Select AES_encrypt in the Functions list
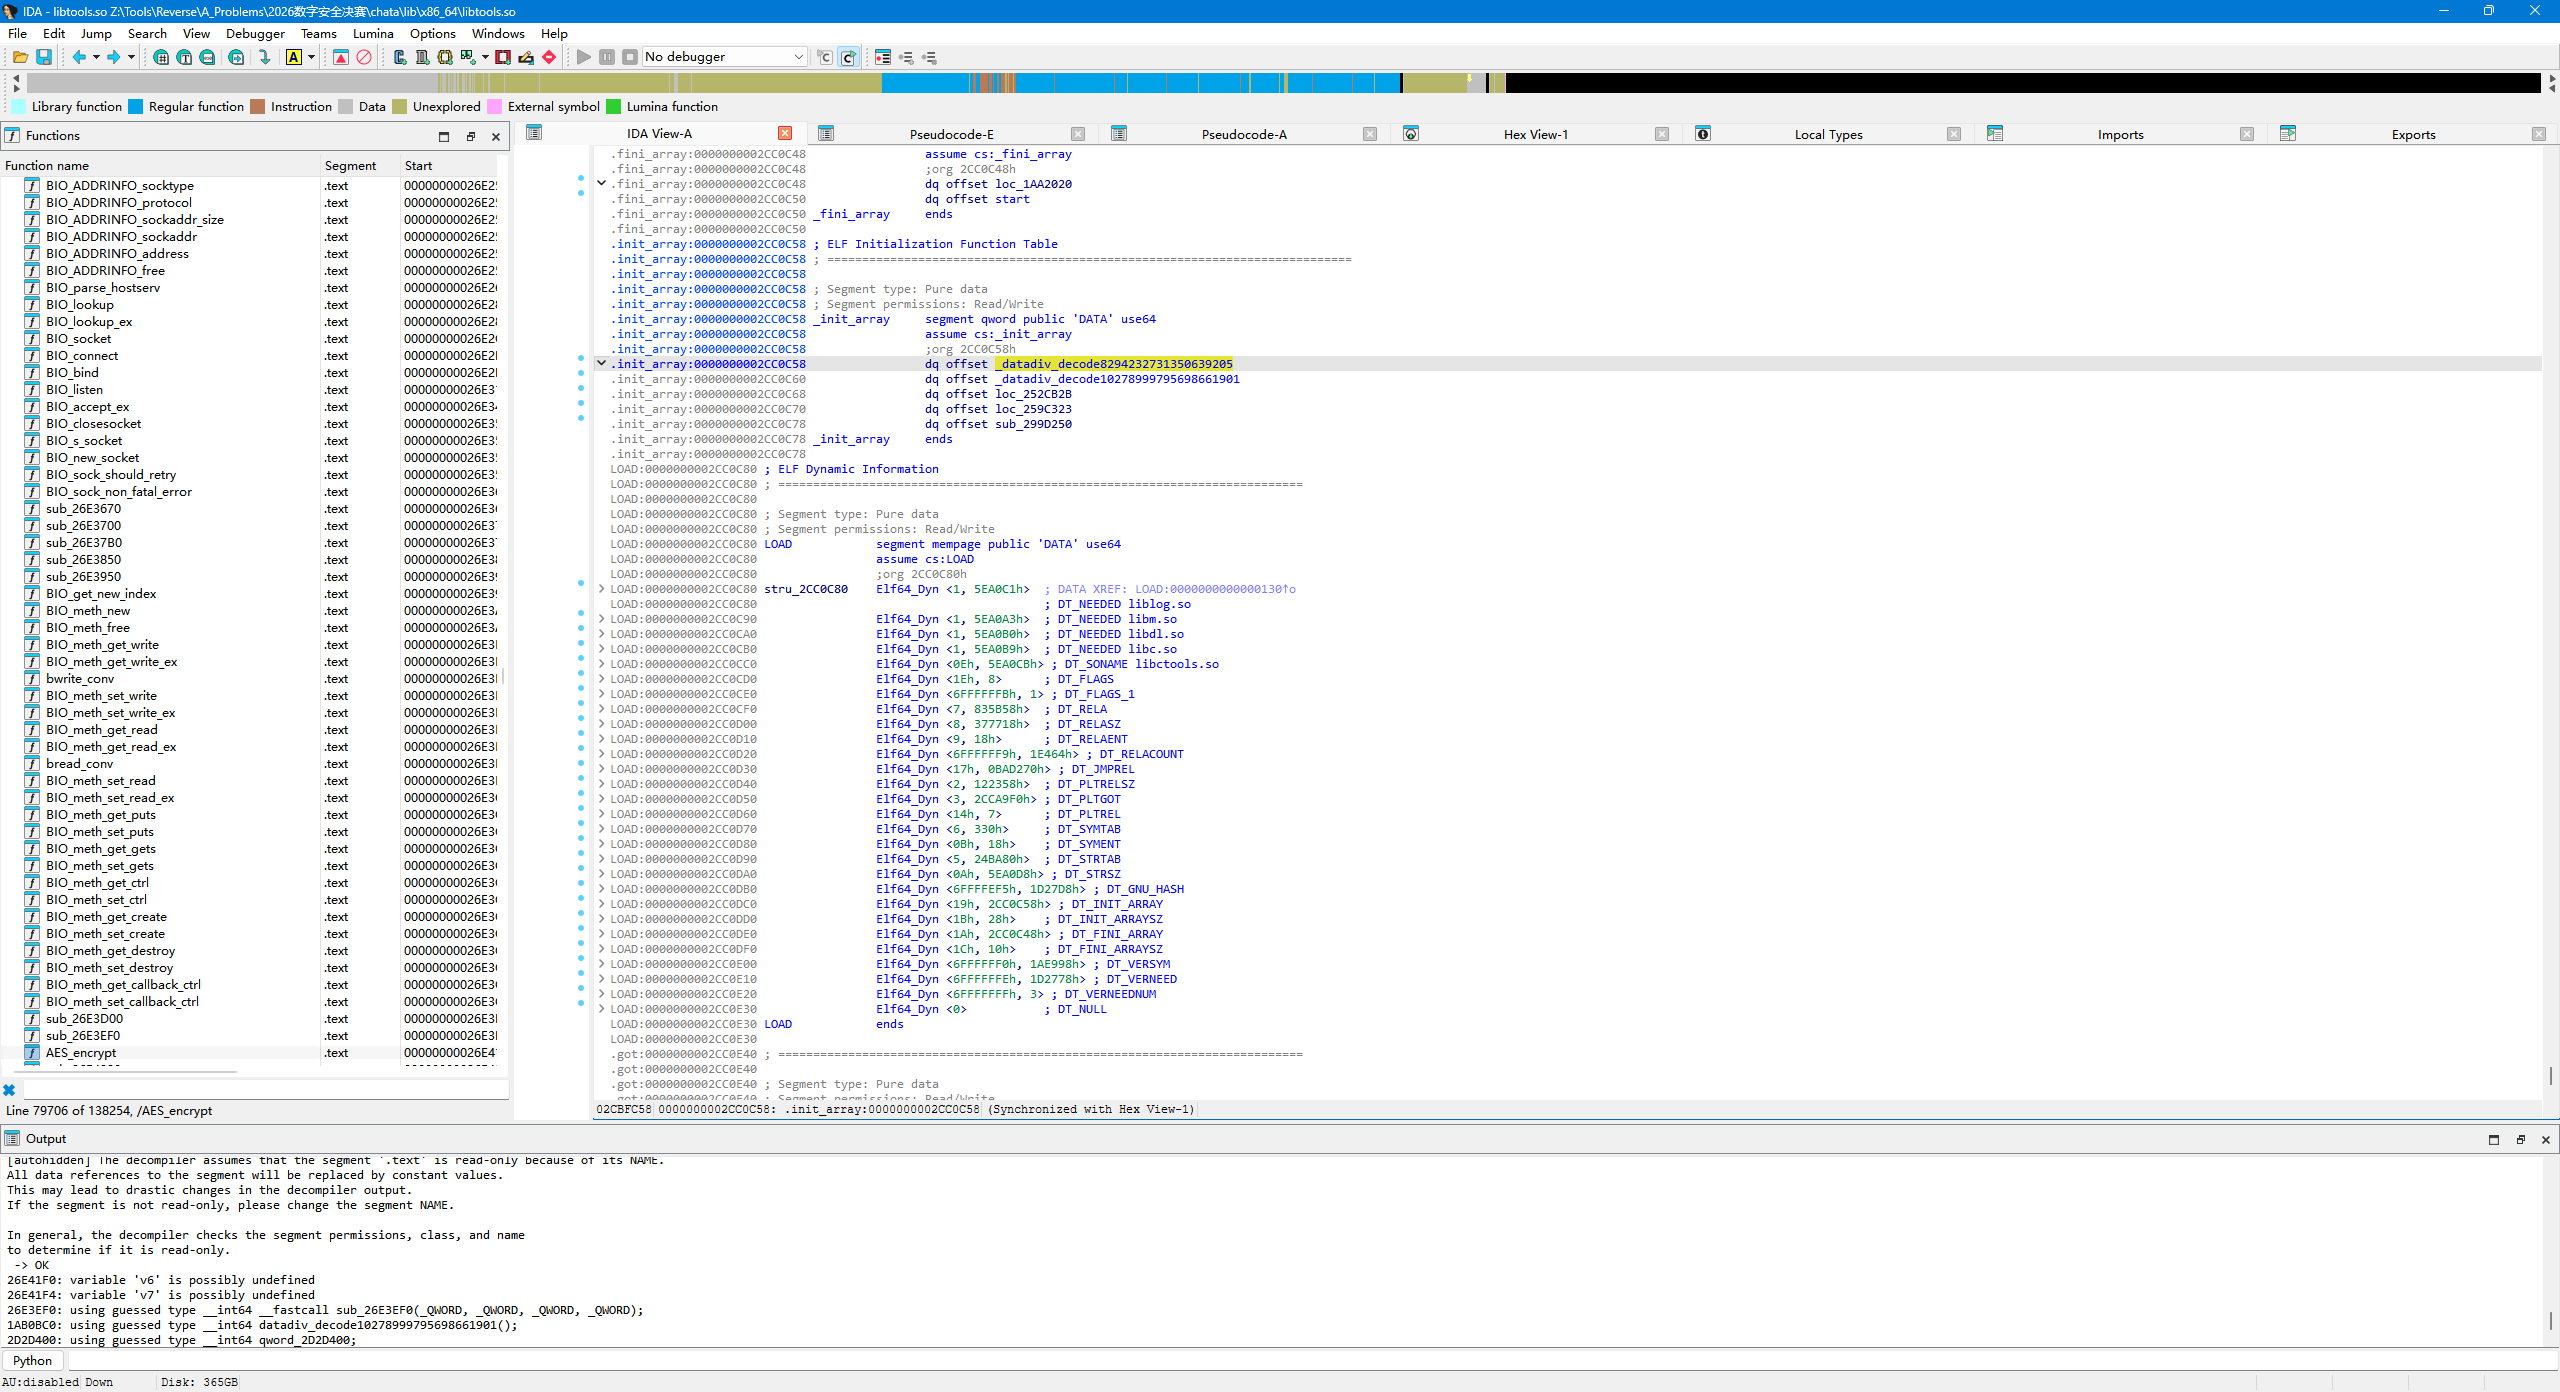The image size is (2560, 1392). point(81,1052)
